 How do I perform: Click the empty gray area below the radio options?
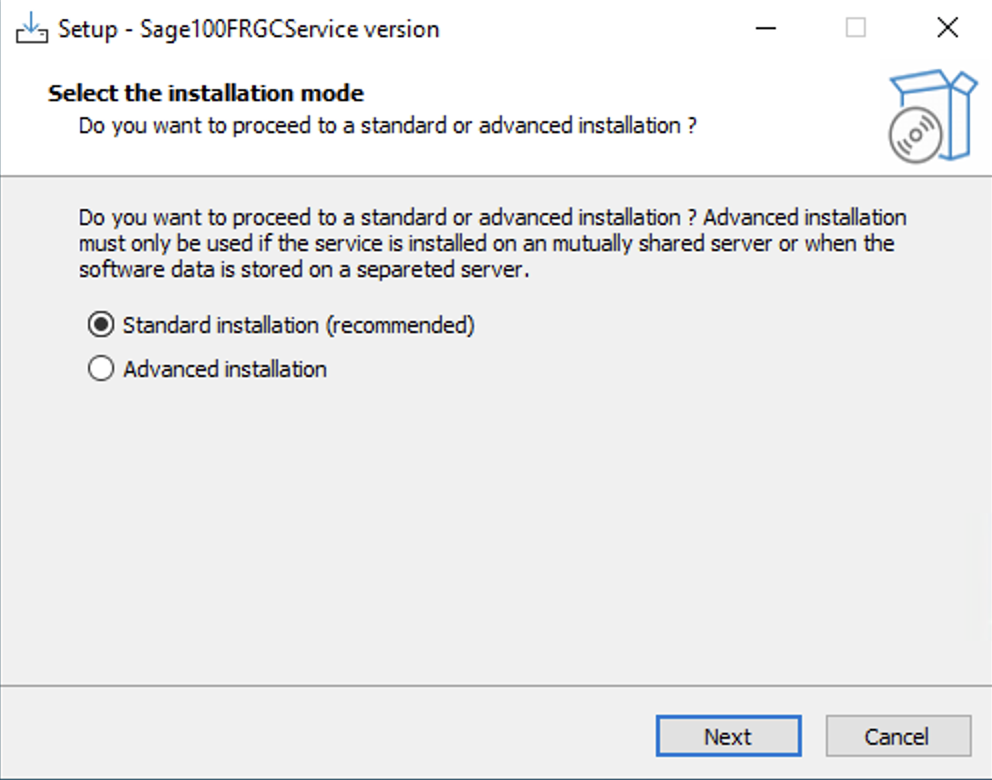click(496, 531)
